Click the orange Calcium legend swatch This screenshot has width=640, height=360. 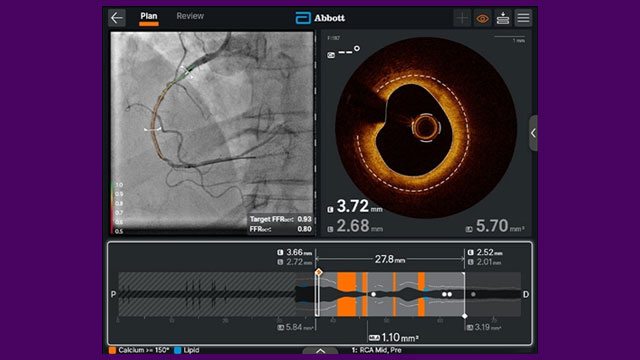click(x=112, y=350)
